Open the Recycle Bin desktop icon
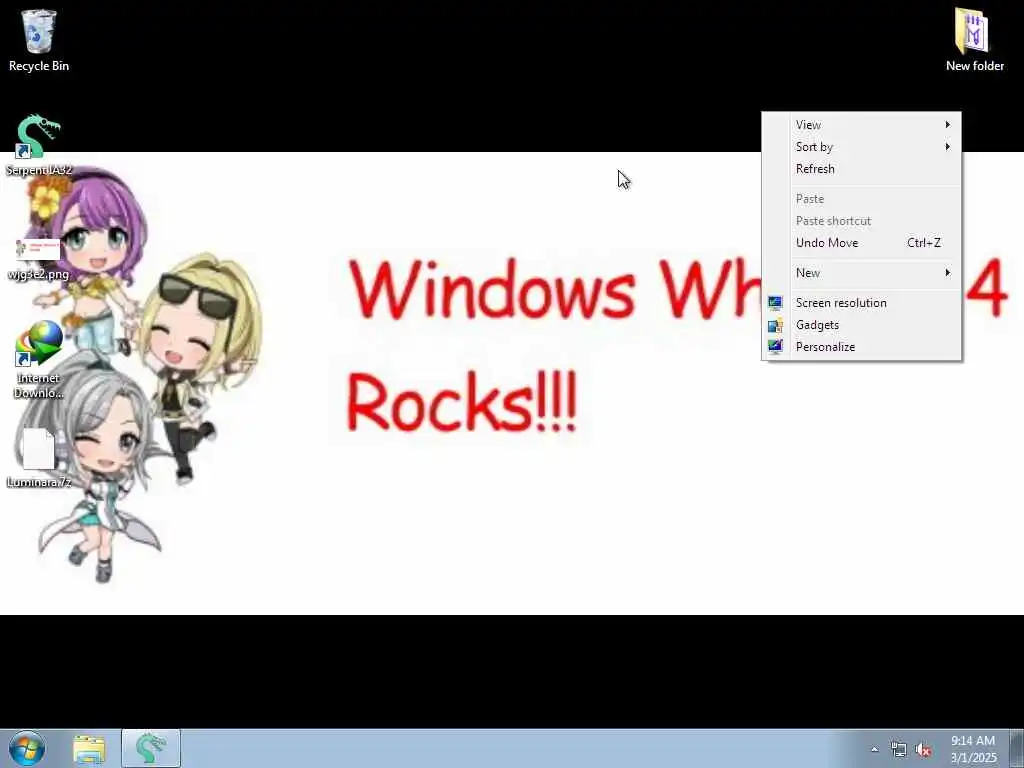Image resolution: width=1024 pixels, height=768 pixels. 39,40
